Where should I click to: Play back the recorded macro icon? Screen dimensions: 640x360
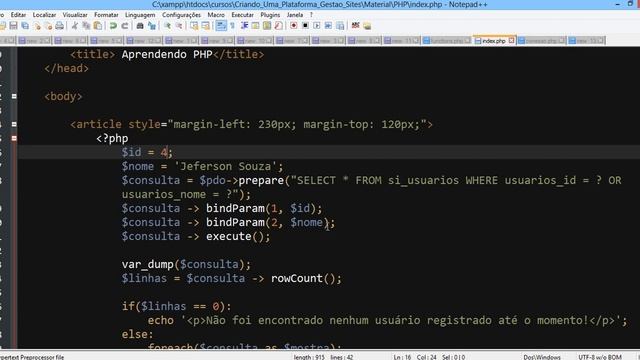coord(316,26)
